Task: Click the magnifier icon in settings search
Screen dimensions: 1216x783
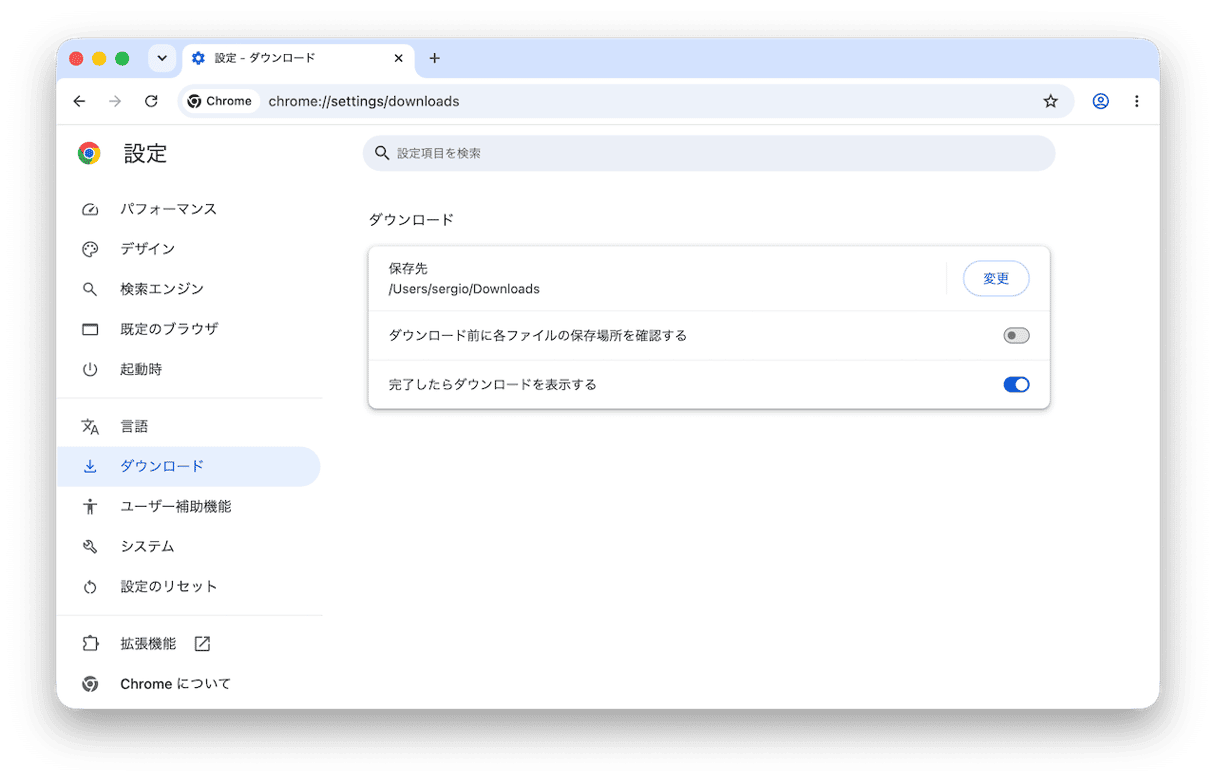Action: point(381,153)
